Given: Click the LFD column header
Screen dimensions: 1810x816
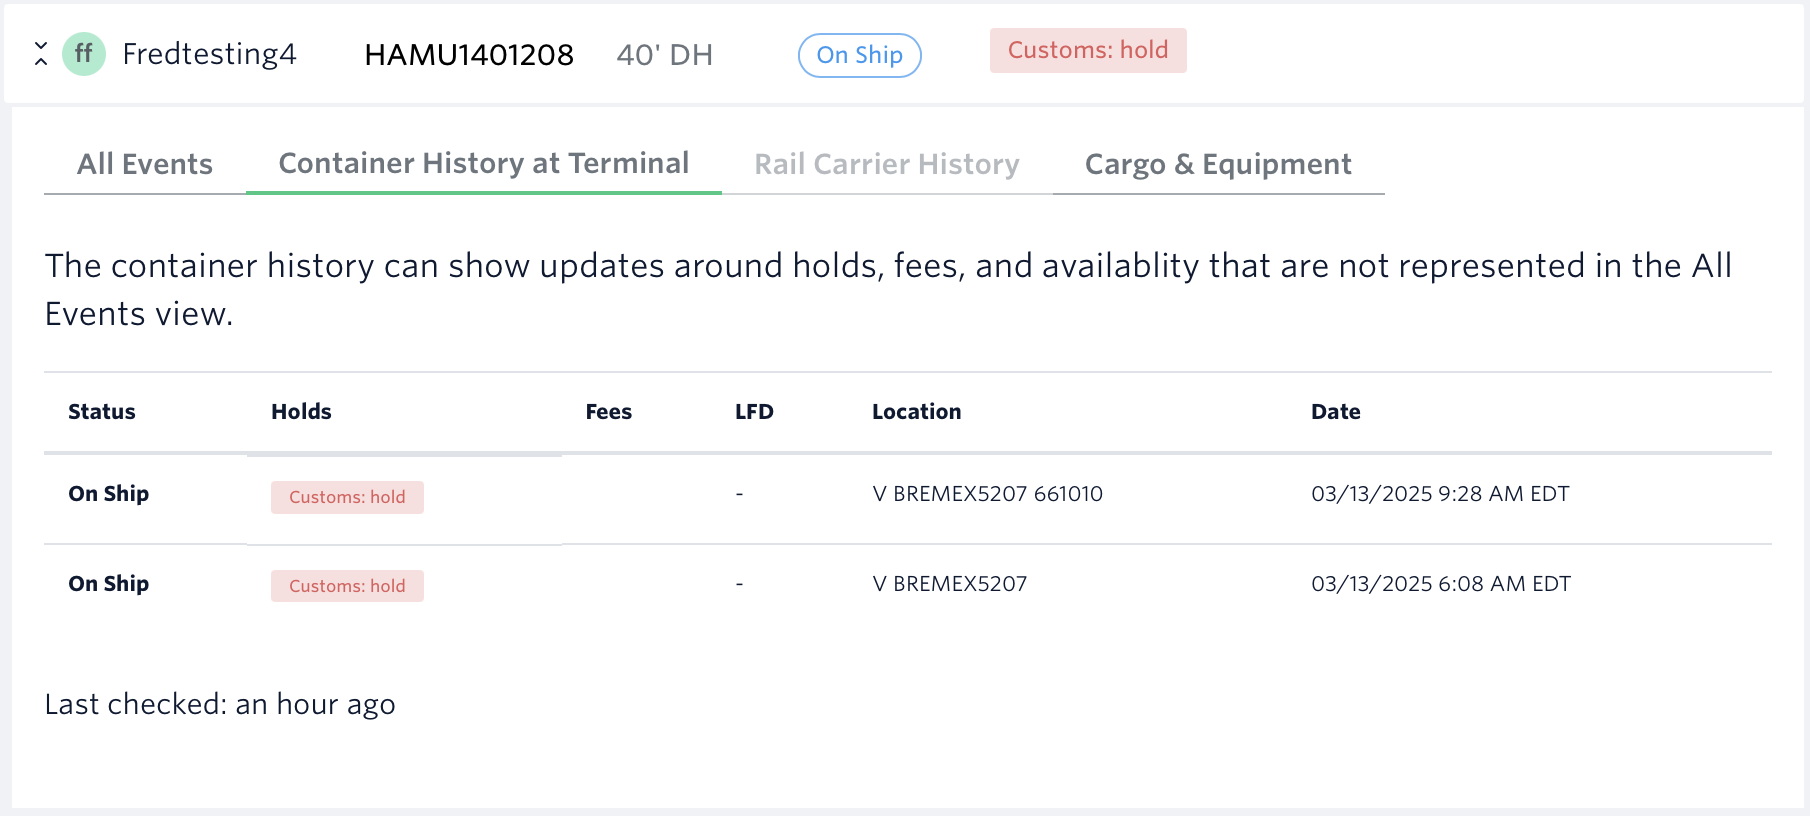Looking at the screenshot, I should (x=754, y=412).
